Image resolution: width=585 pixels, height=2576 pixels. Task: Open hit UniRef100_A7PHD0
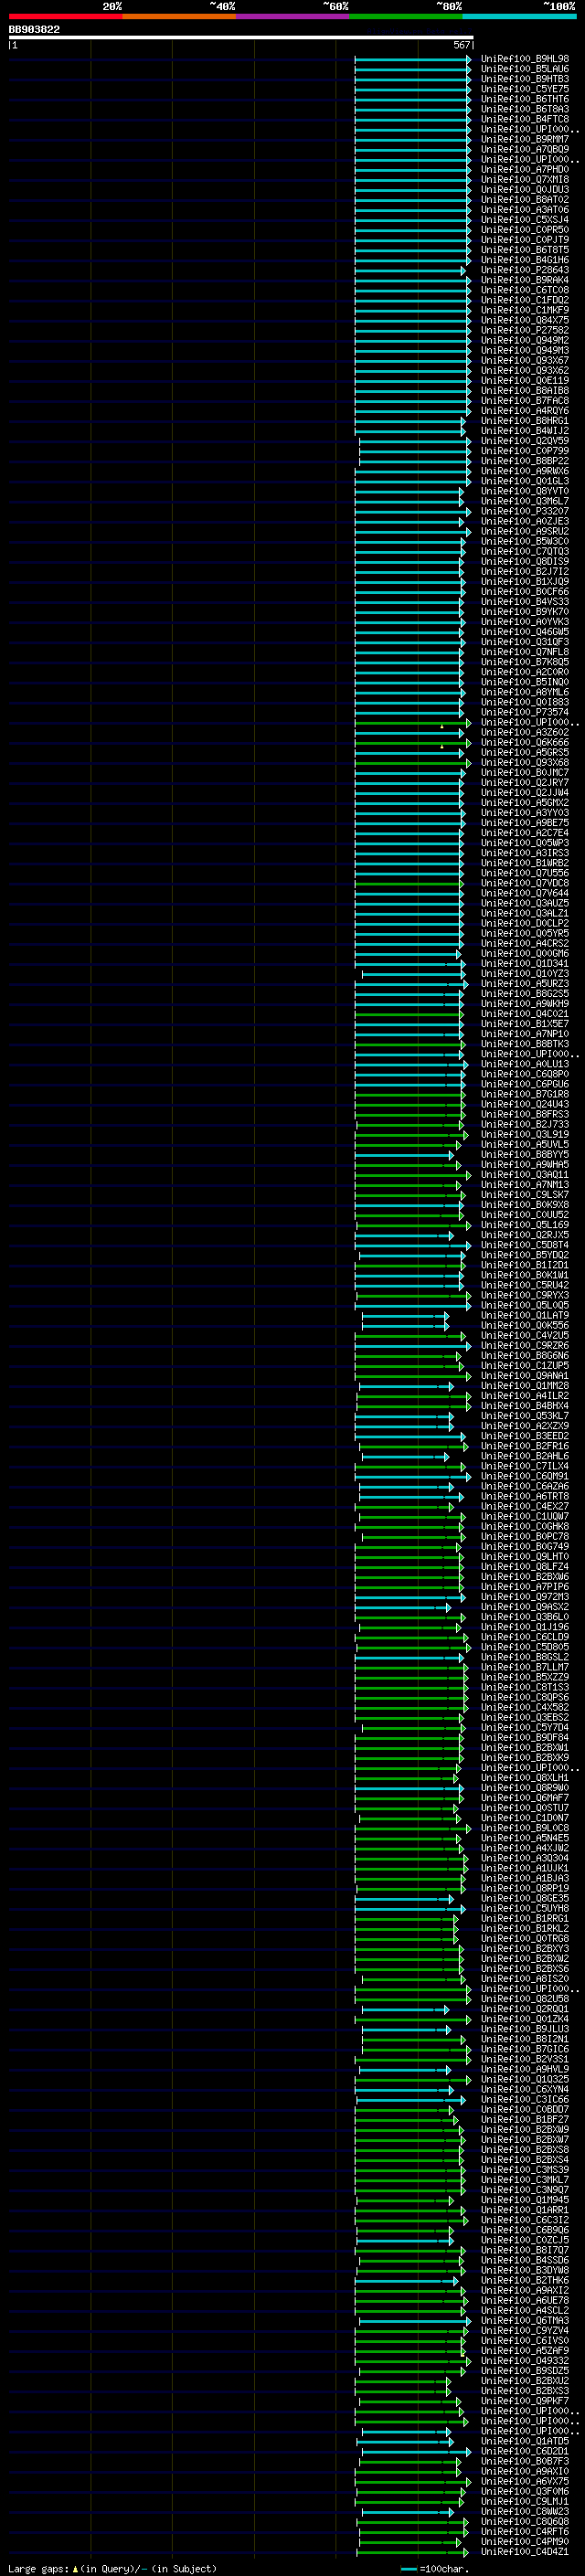[x=525, y=170]
